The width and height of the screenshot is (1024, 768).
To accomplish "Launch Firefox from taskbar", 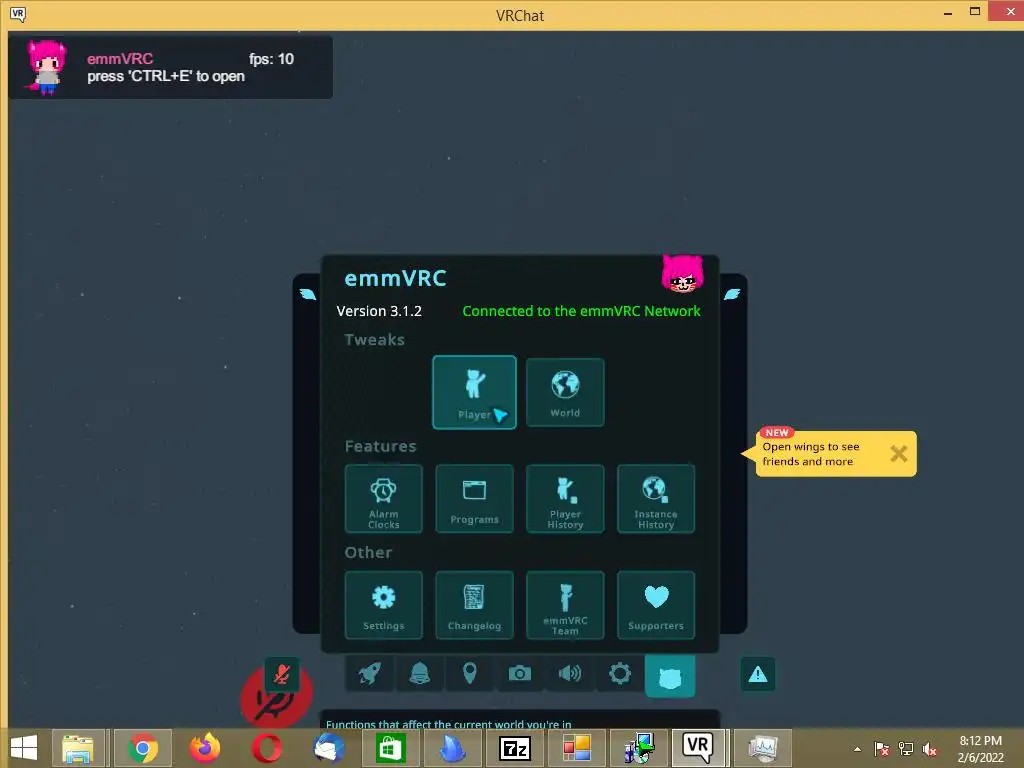I will tap(204, 748).
